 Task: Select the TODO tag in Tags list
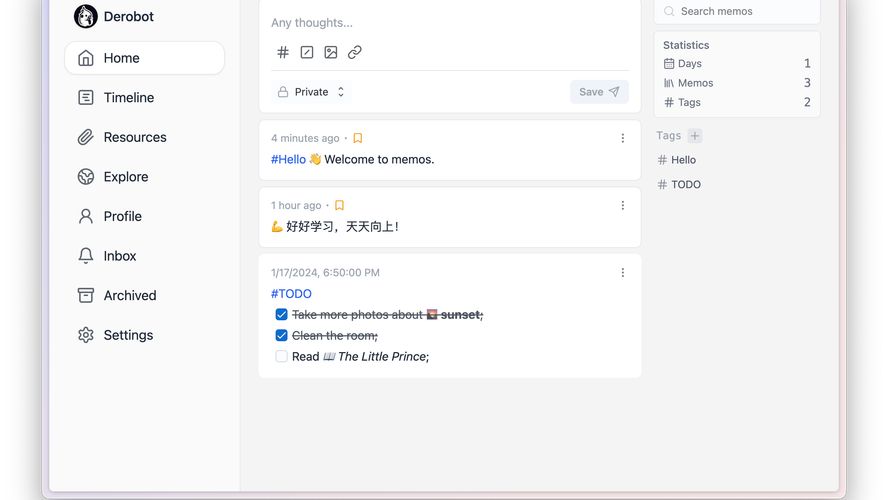click(685, 184)
